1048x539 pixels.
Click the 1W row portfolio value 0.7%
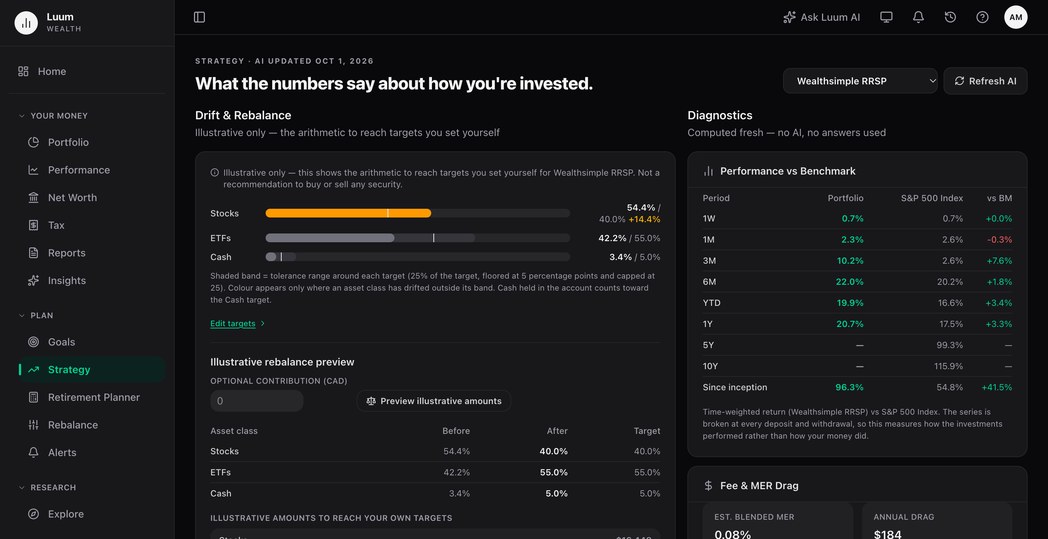pos(852,219)
